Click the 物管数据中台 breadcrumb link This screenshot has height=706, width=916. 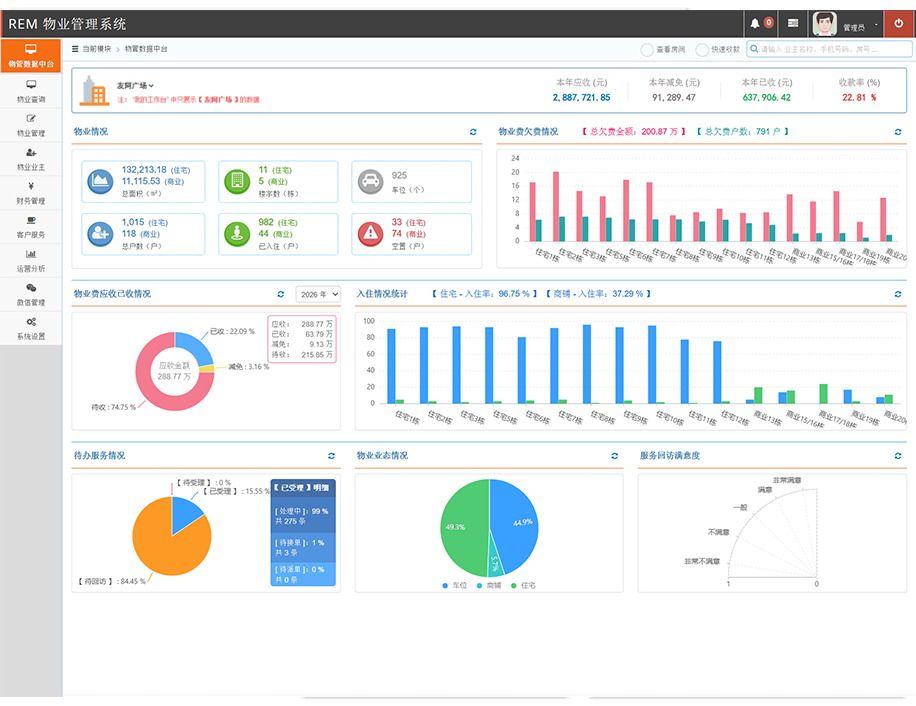146,49
